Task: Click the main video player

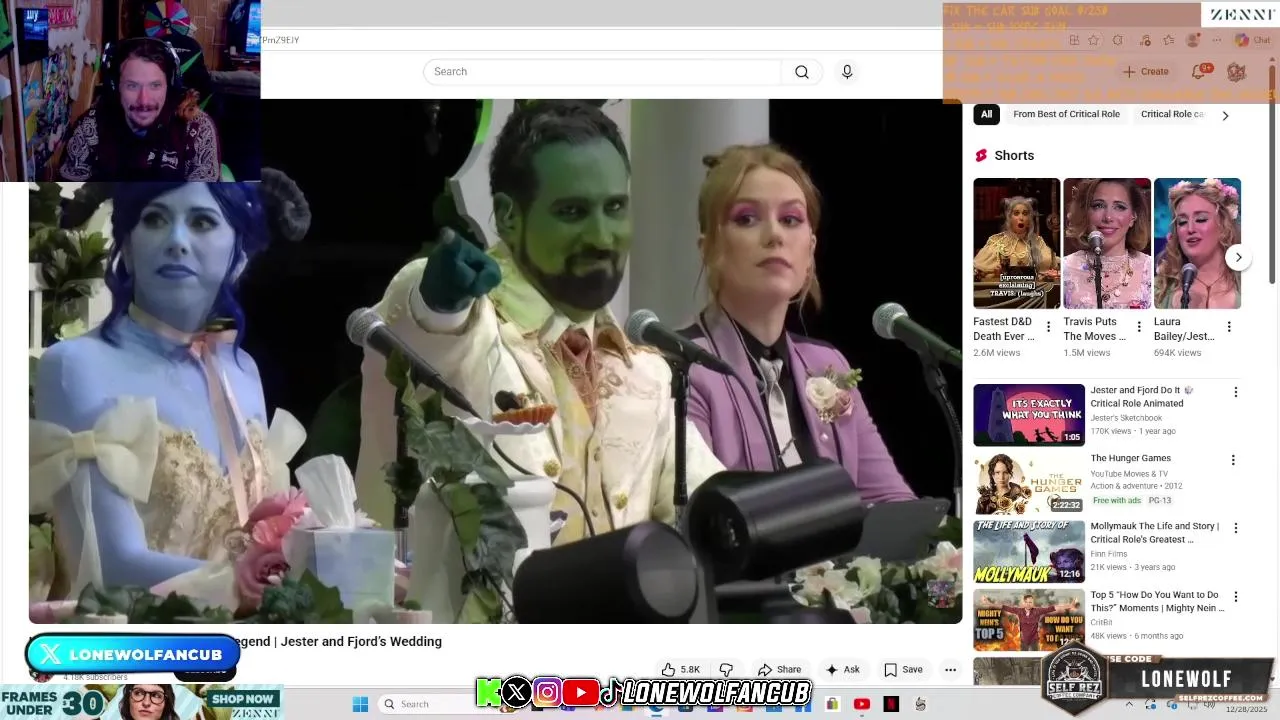Action: point(495,361)
